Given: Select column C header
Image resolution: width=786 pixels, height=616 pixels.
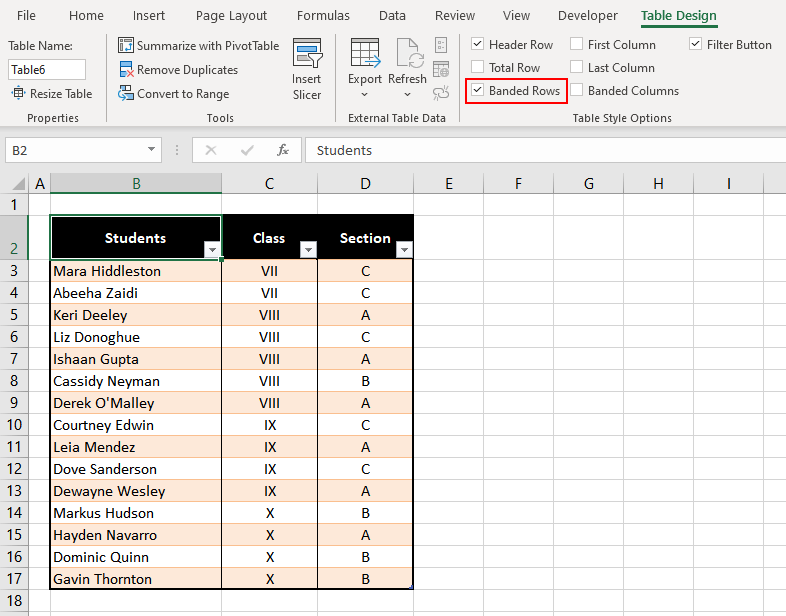Looking at the screenshot, I should [x=270, y=183].
